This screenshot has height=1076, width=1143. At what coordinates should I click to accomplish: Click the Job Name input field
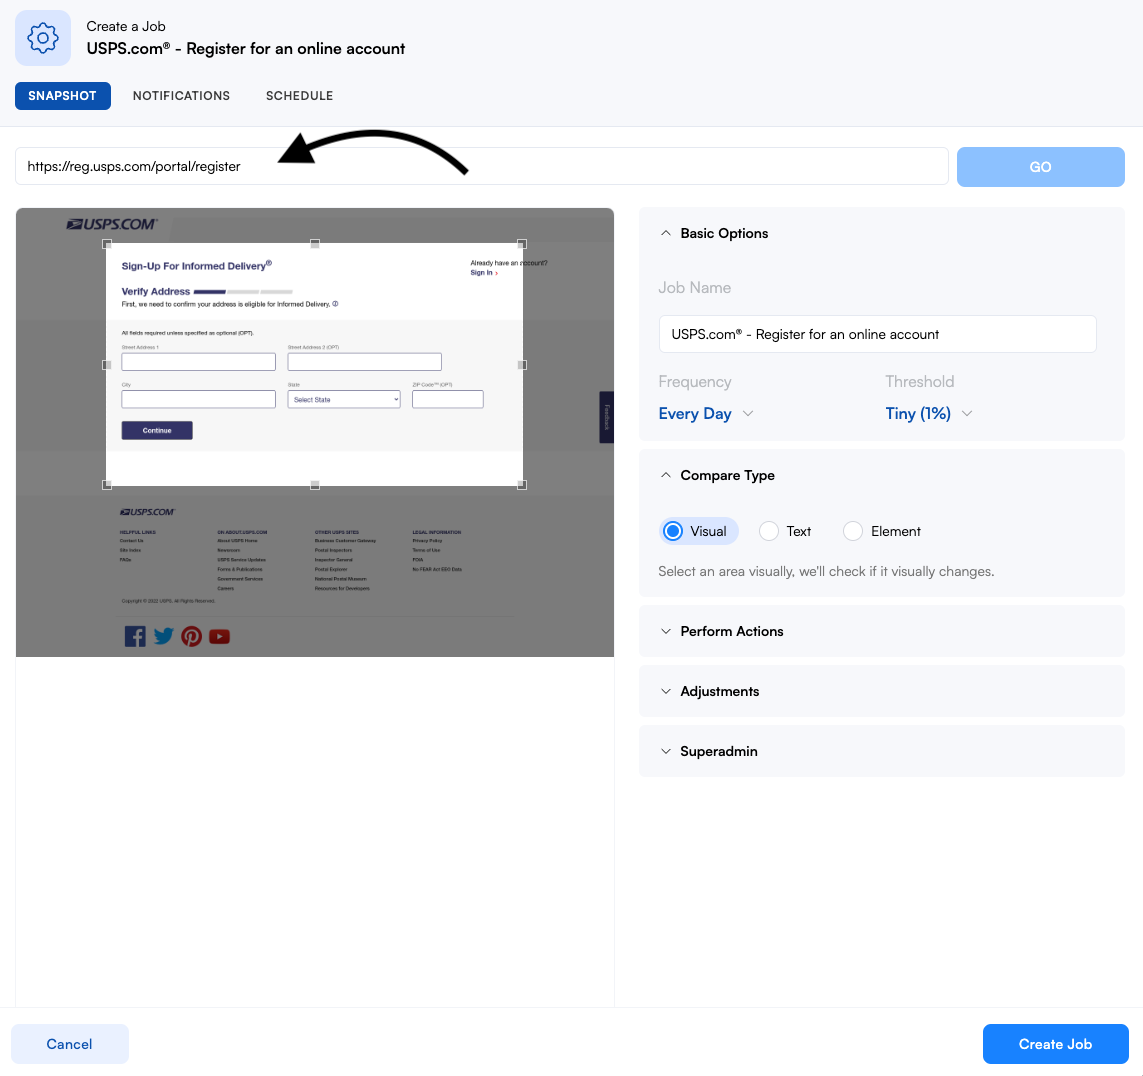click(x=878, y=334)
